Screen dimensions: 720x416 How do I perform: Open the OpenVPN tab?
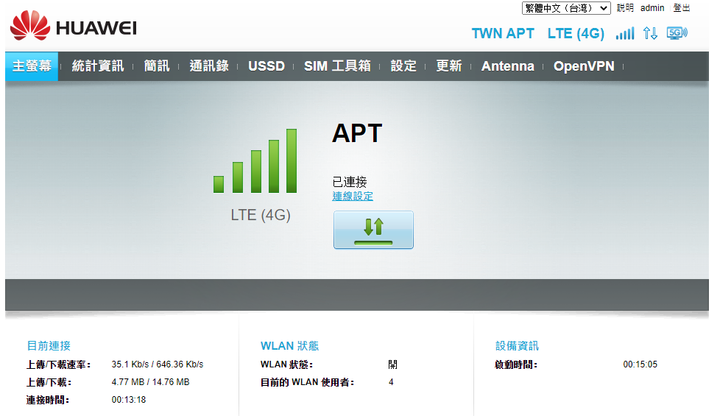click(584, 66)
